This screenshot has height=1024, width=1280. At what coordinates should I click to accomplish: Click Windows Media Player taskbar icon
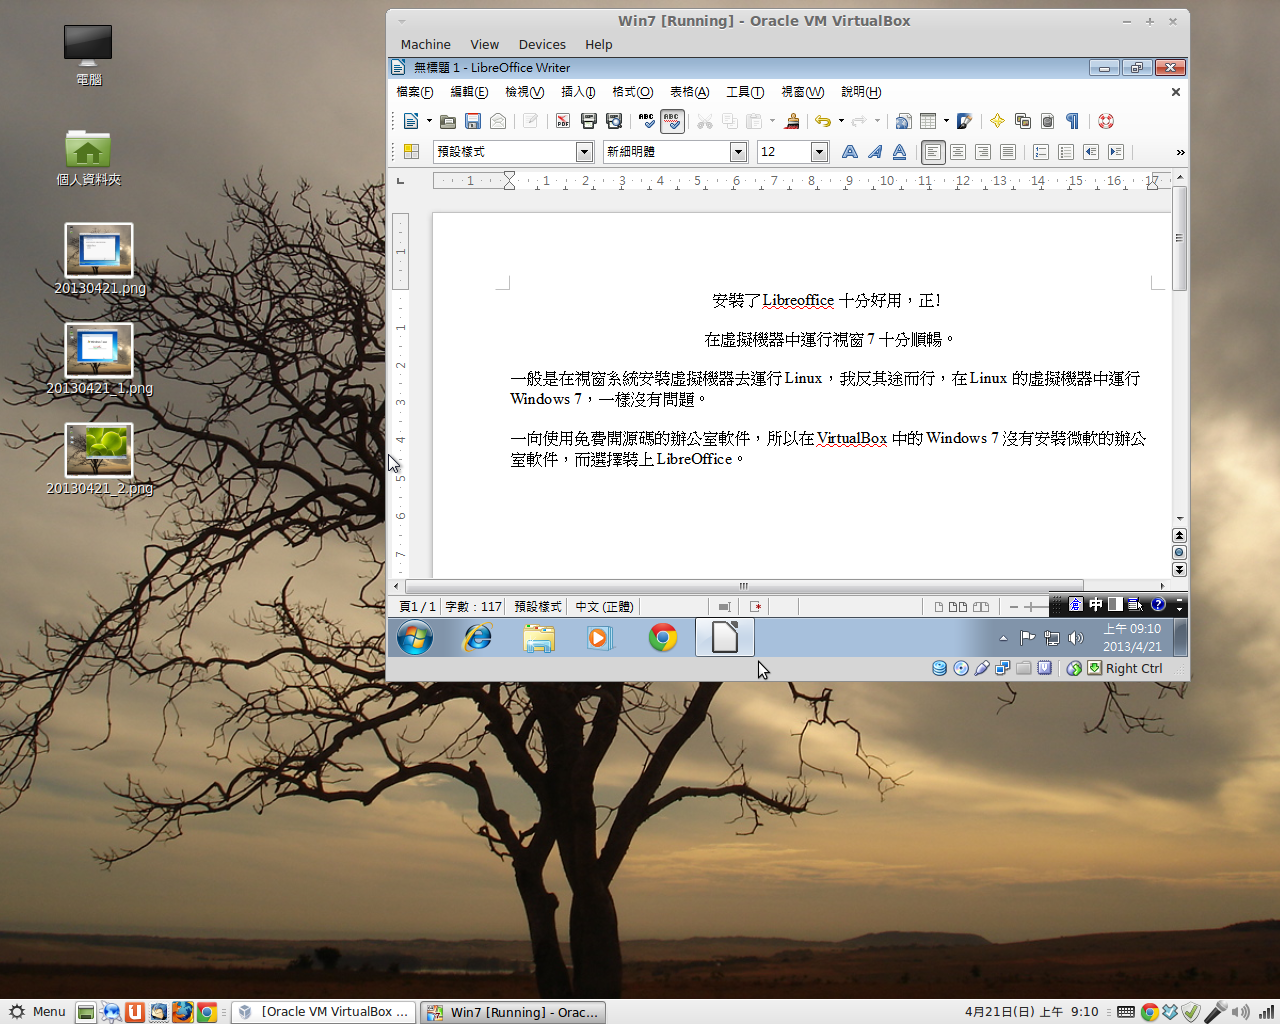pyautogui.click(x=599, y=637)
